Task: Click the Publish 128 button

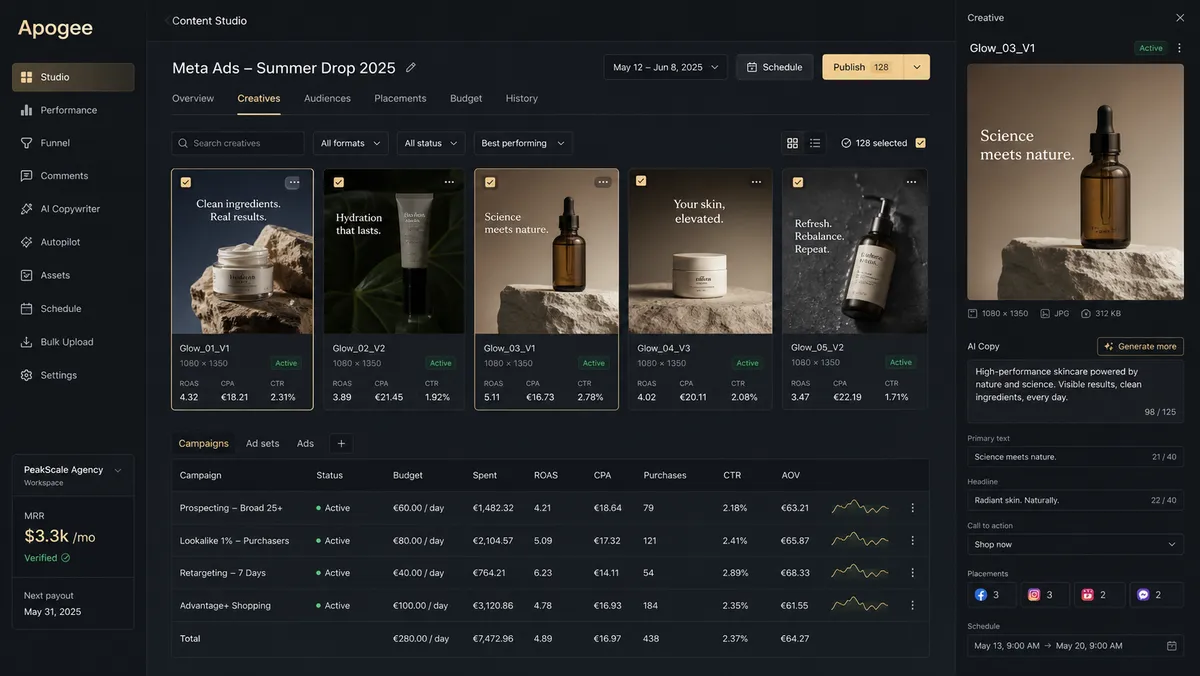Action: coord(863,67)
